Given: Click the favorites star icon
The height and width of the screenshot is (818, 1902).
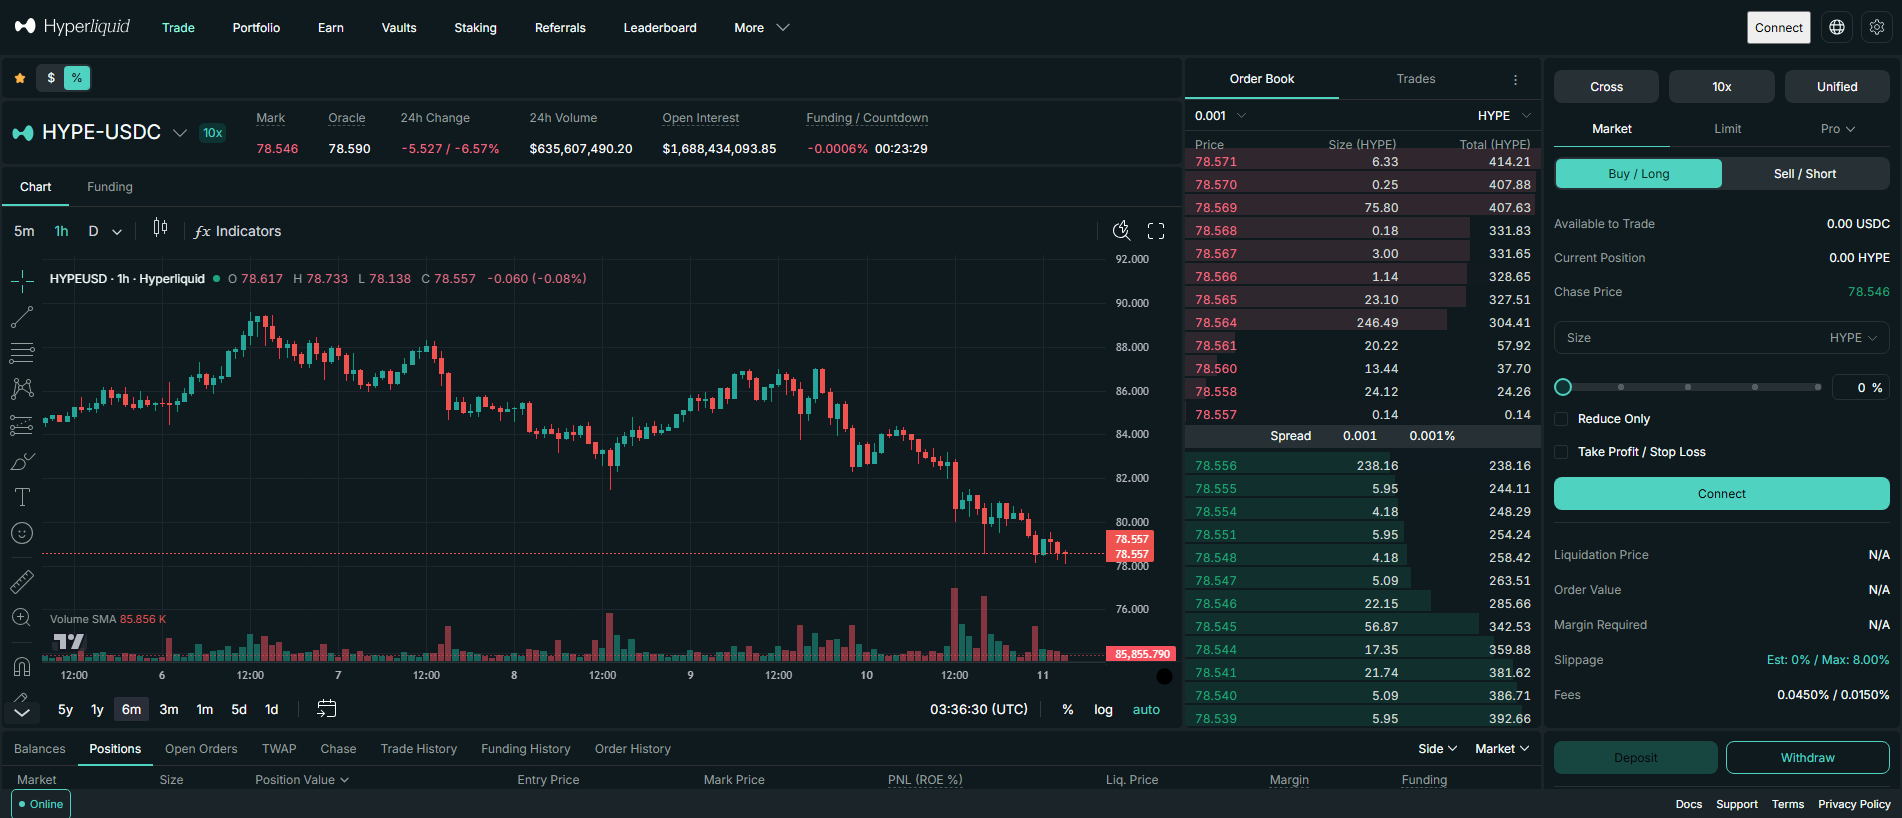Looking at the screenshot, I should [x=20, y=78].
